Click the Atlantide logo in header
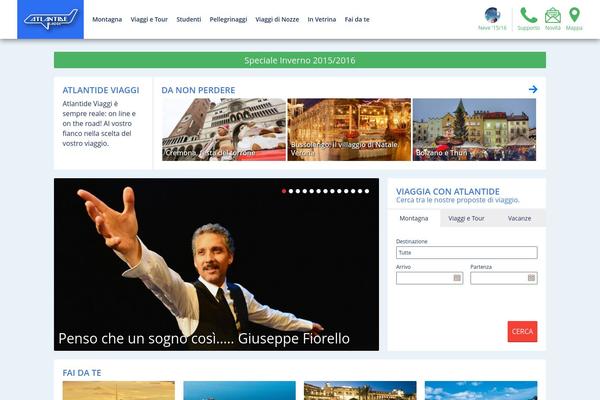600x400 pixels. (51, 20)
